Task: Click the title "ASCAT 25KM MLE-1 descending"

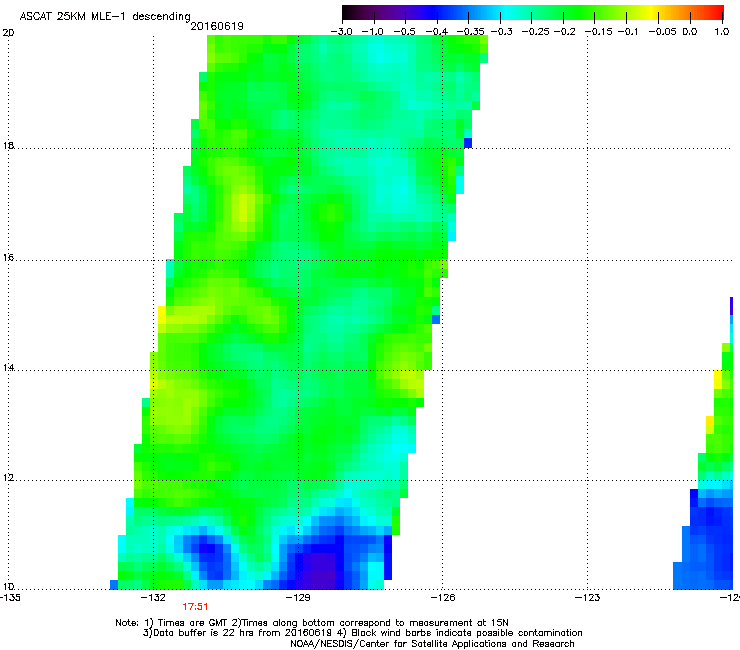Action: [105, 16]
